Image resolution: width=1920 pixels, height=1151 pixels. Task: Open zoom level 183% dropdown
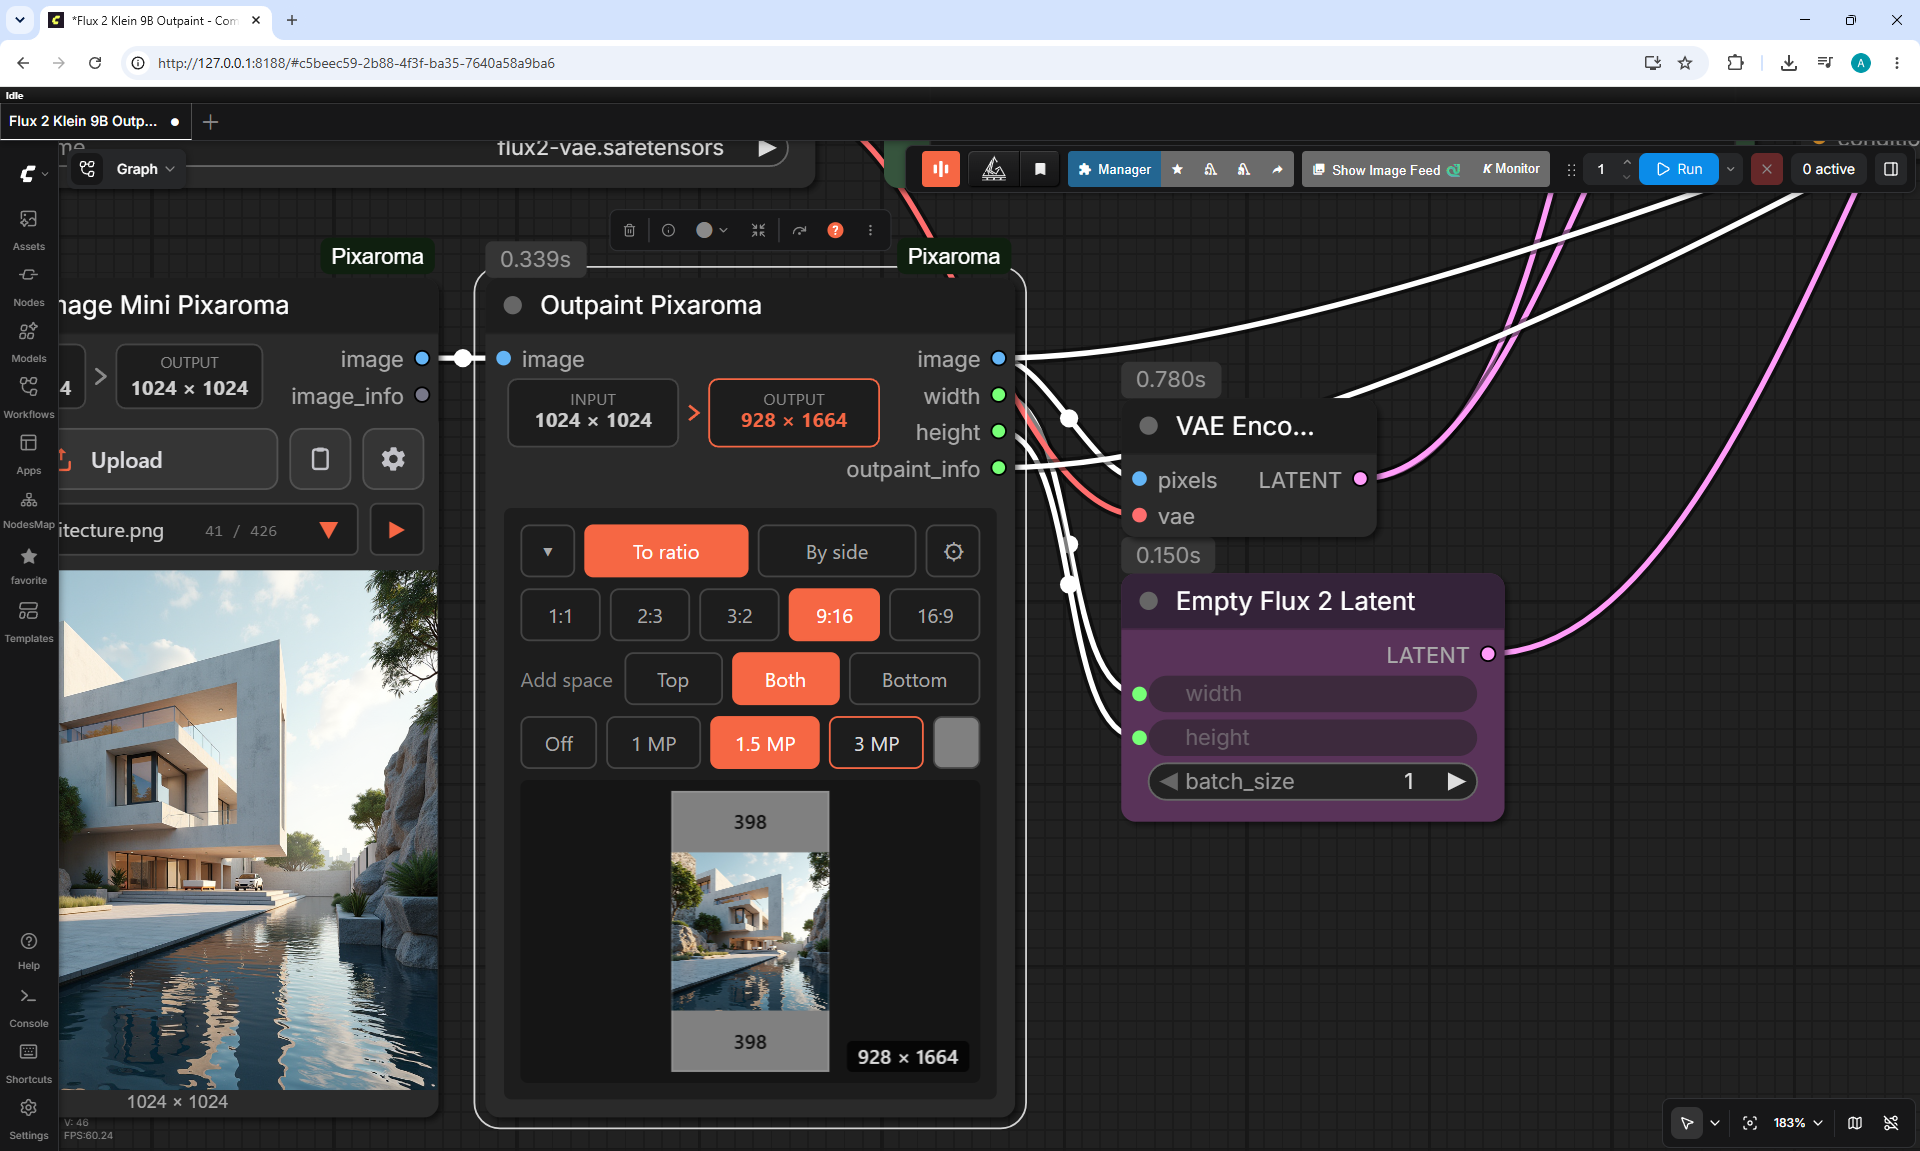pos(1798,1123)
